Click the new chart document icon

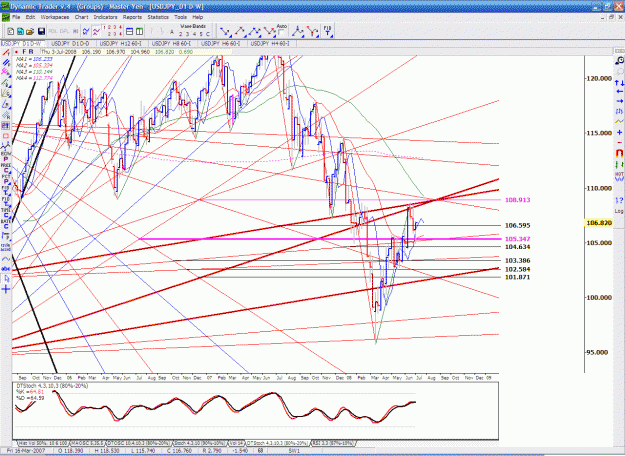coord(11,31)
